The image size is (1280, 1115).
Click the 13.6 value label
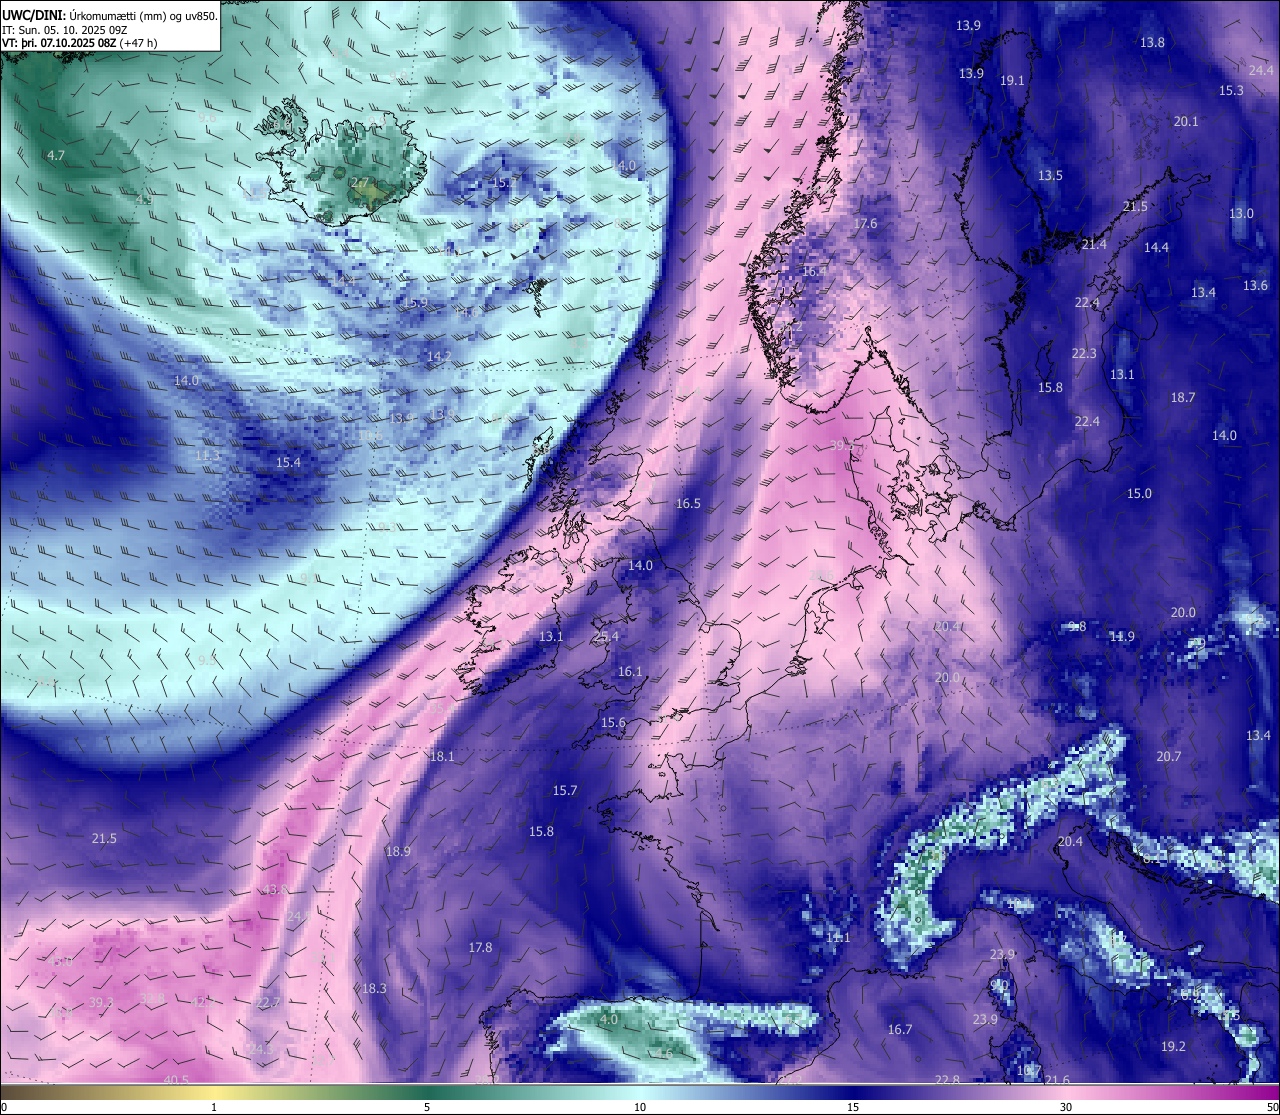pos(1255,286)
